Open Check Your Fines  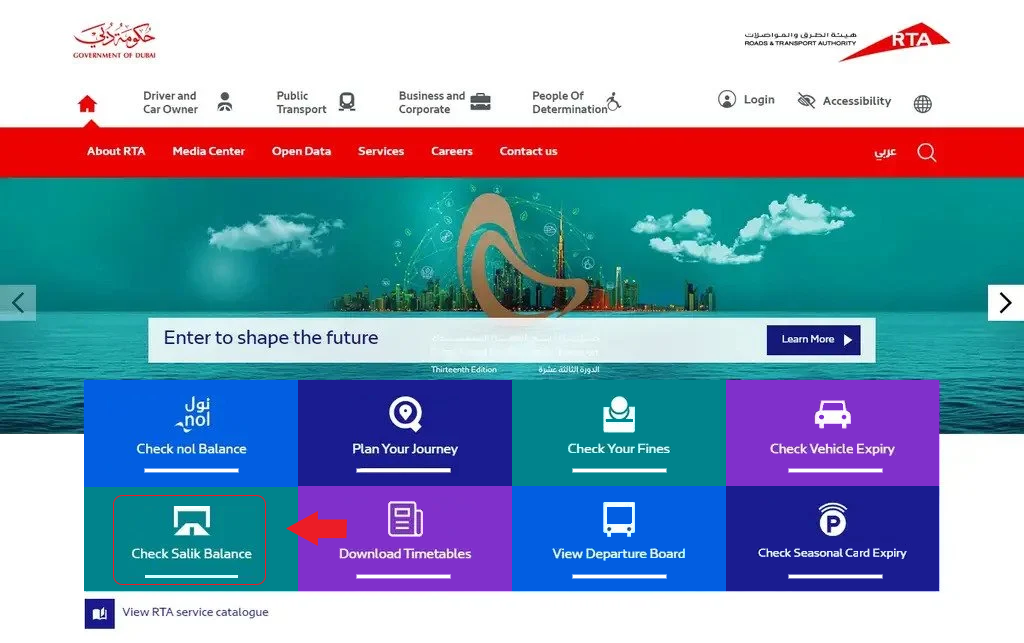coord(618,433)
